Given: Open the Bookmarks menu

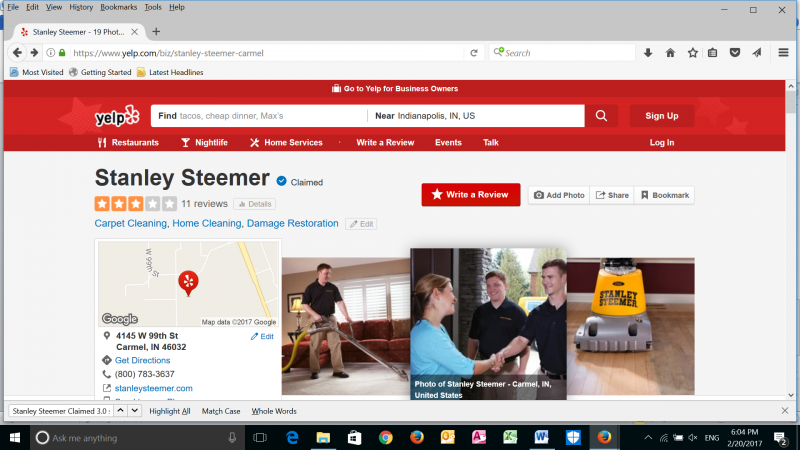Looking at the screenshot, I should click(x=119, y=7).
